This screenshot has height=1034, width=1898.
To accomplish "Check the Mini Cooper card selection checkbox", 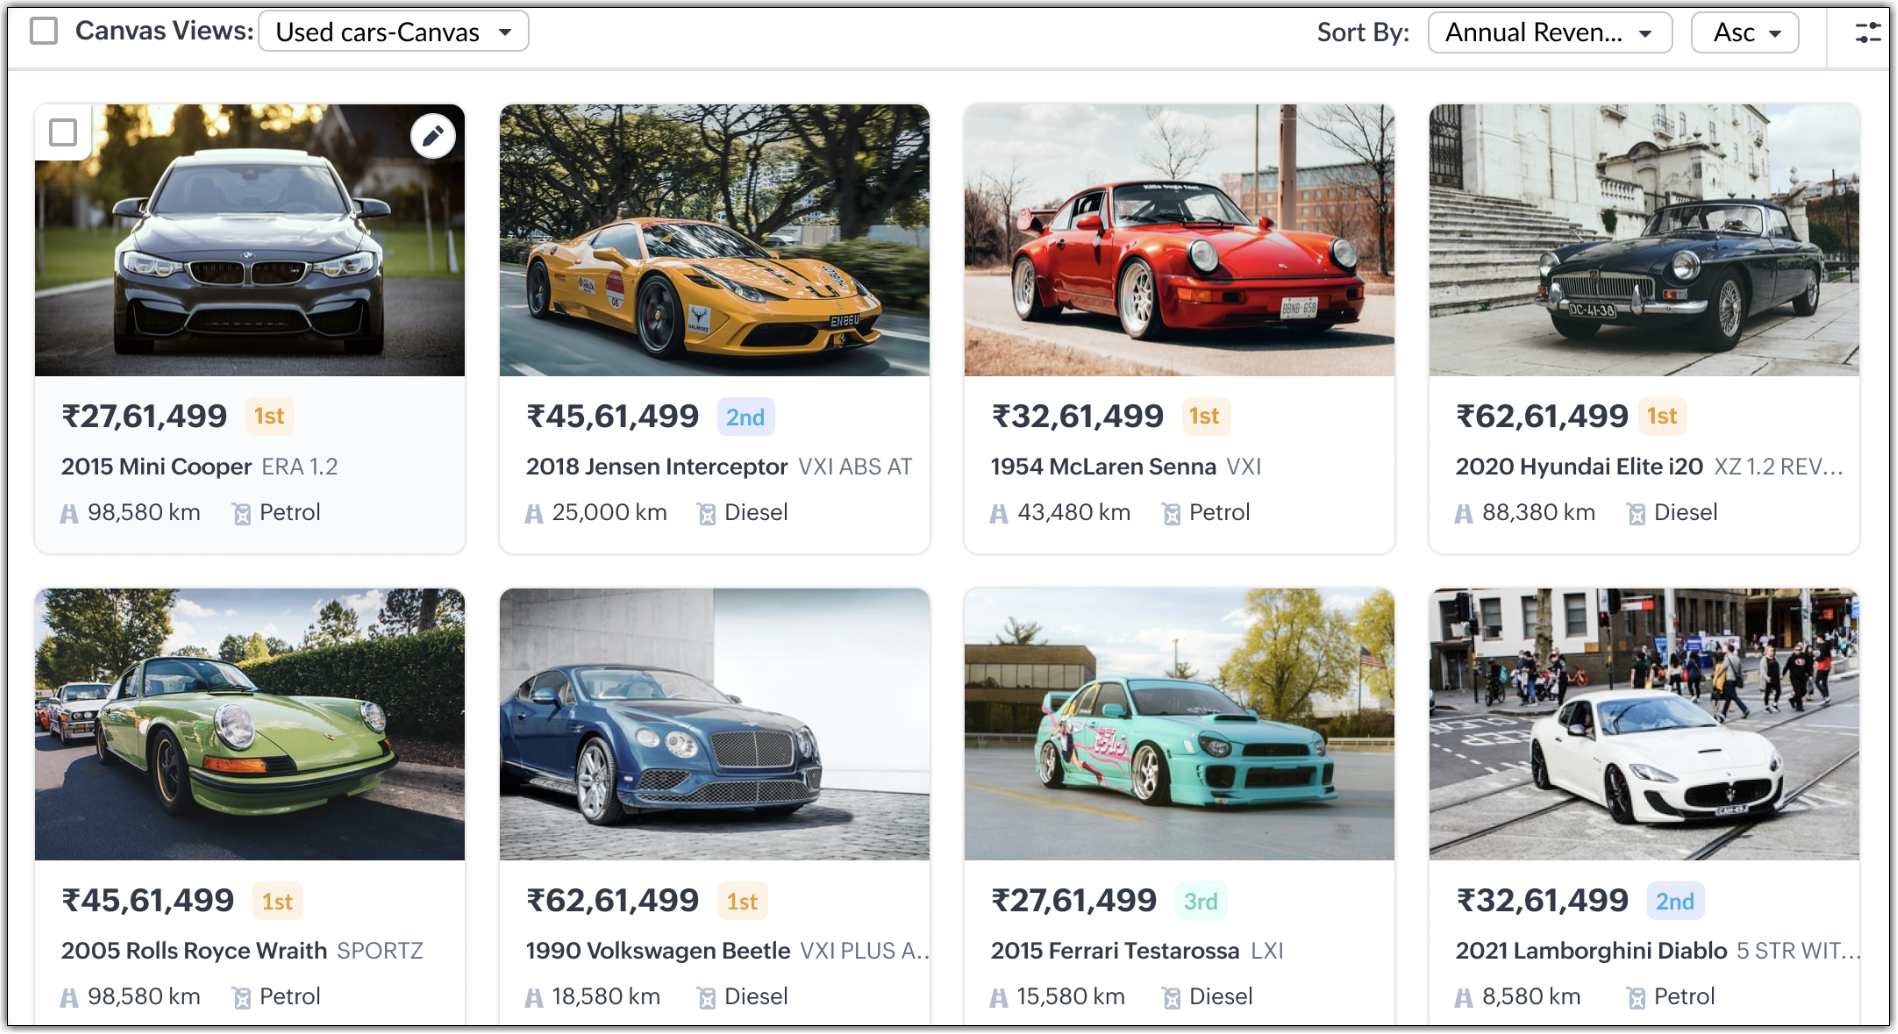I will click(63, 132).
